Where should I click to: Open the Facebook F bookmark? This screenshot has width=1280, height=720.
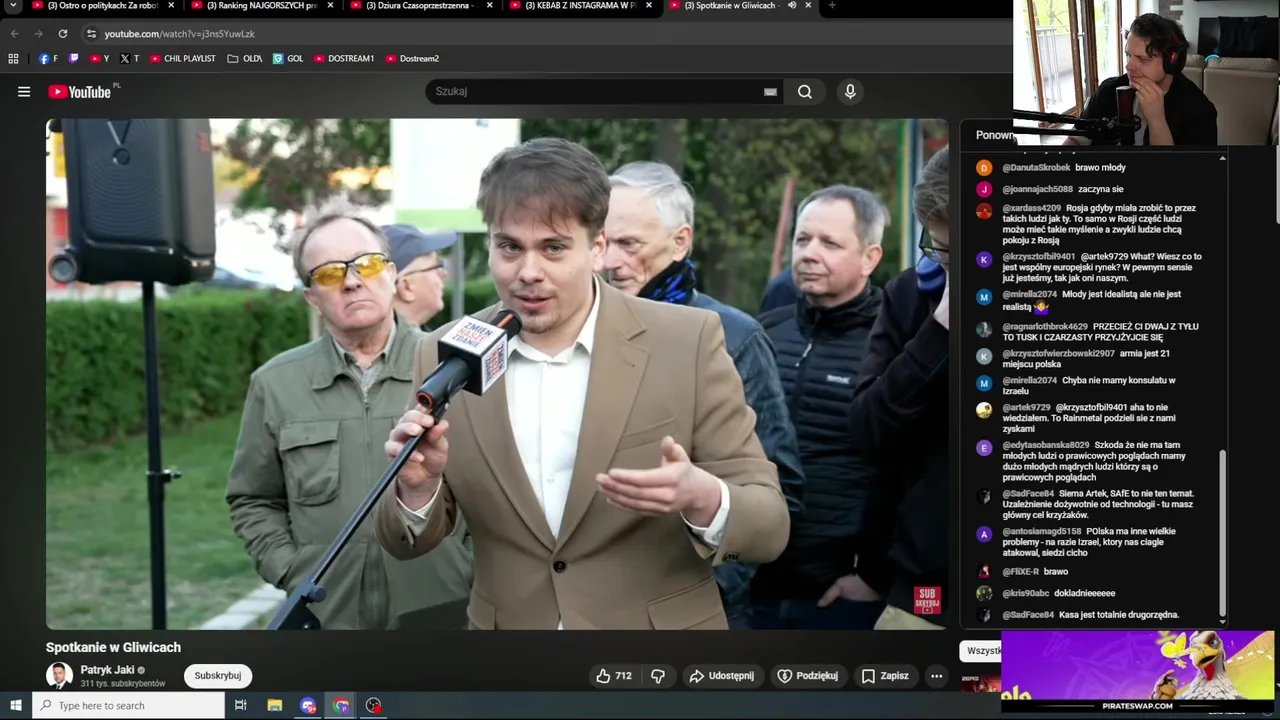click(48, 59)
